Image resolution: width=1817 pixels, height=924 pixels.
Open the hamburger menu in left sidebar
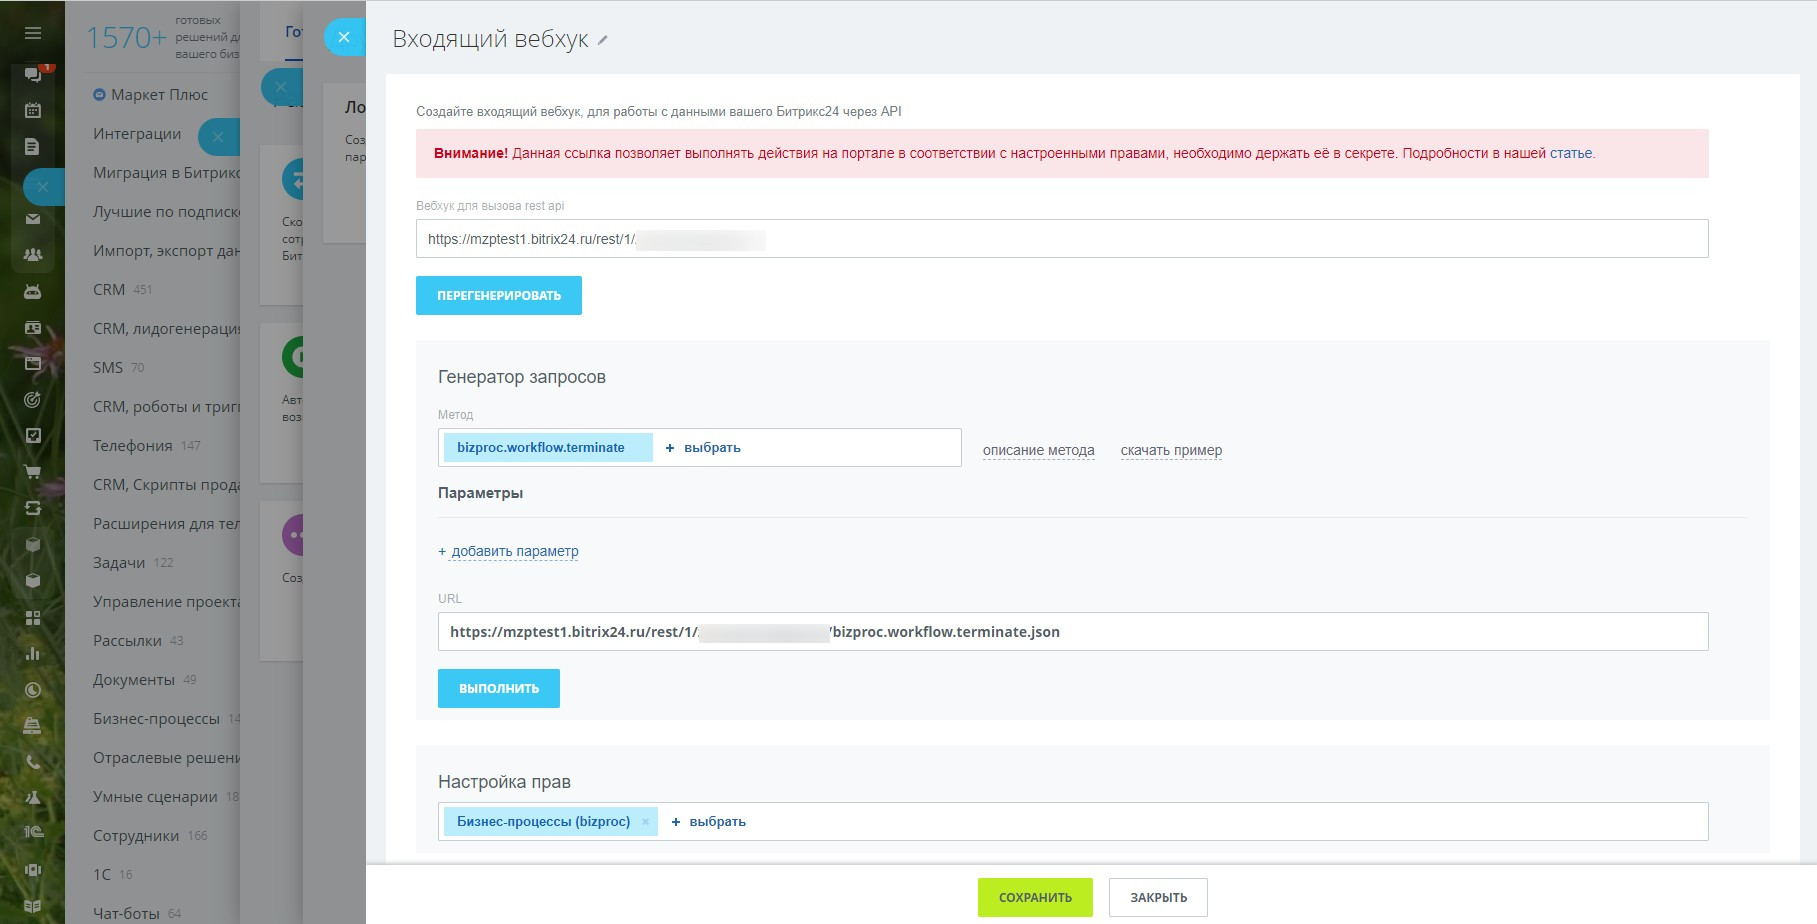pyautogui.click(x=32, y=33)
